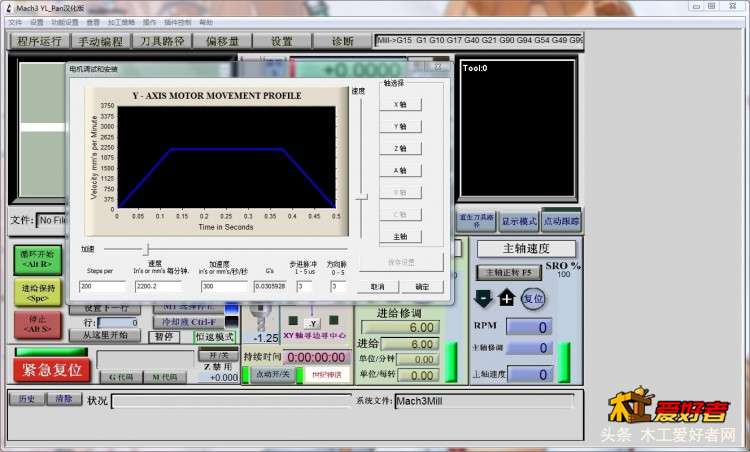
Task: Click the 主轴修调 value field
Action: [529, 348]
